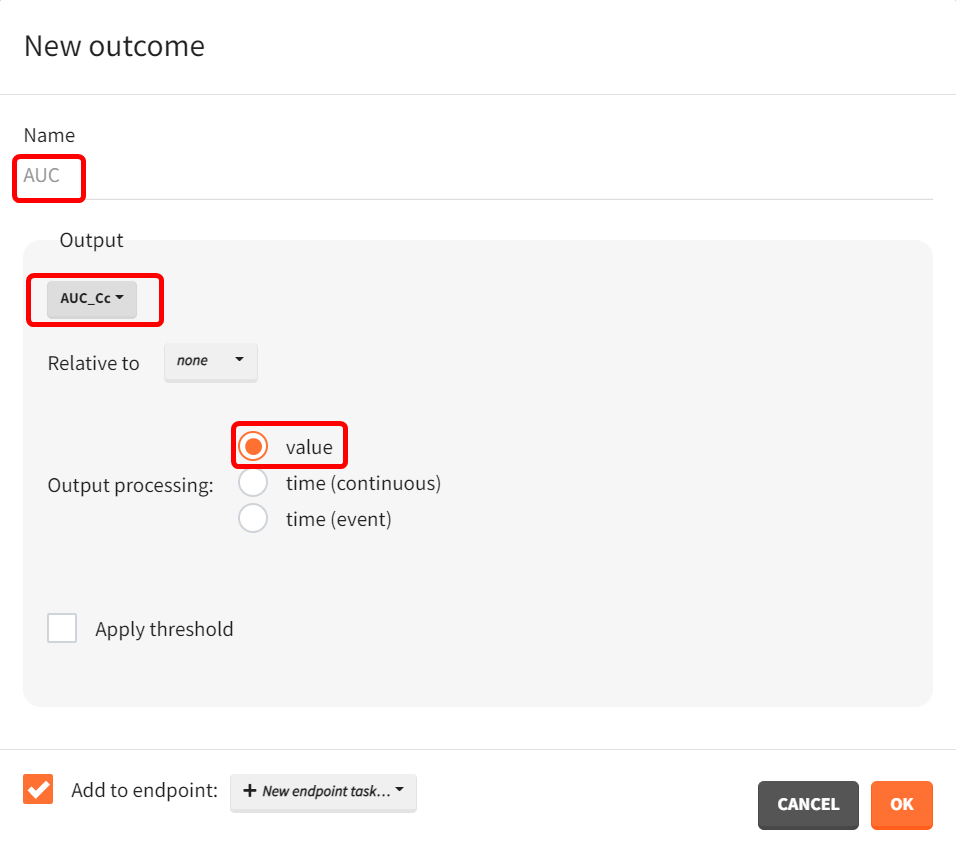Click the Name input field
This screenshot has height=850, width=956.
(x=476, y=176)
